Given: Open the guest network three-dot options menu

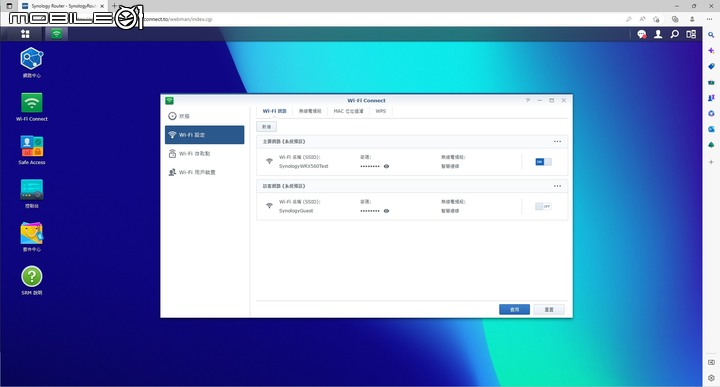Looking at the screenshot, I should coord(557,186).
